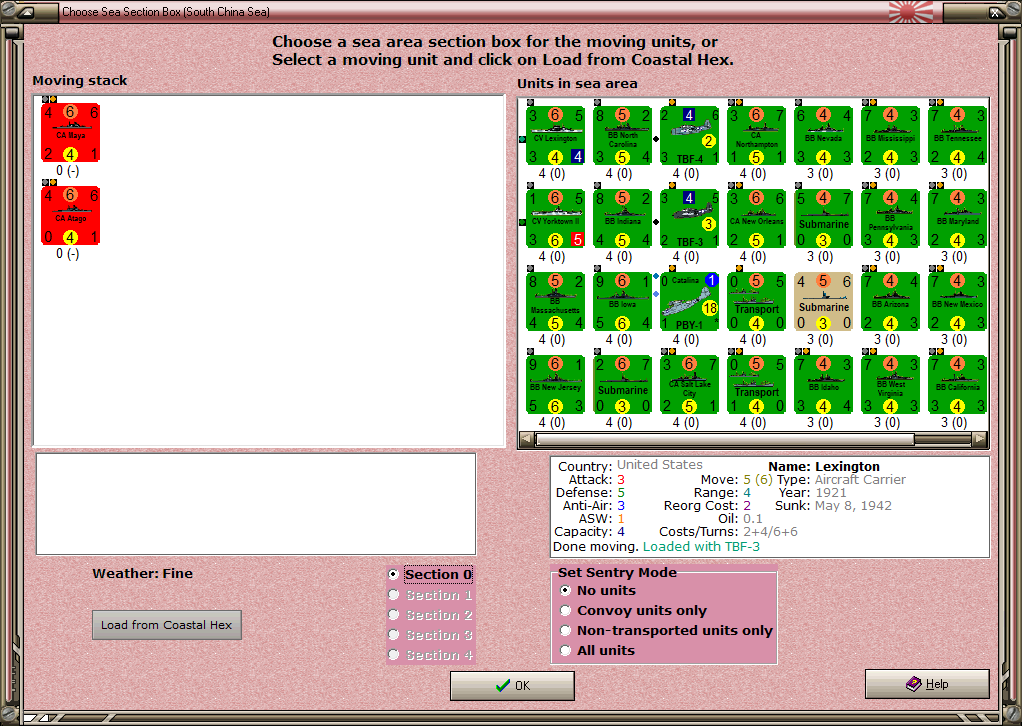
Task: Click the tan-colored Submarine counter
Action: coord(823,302)
